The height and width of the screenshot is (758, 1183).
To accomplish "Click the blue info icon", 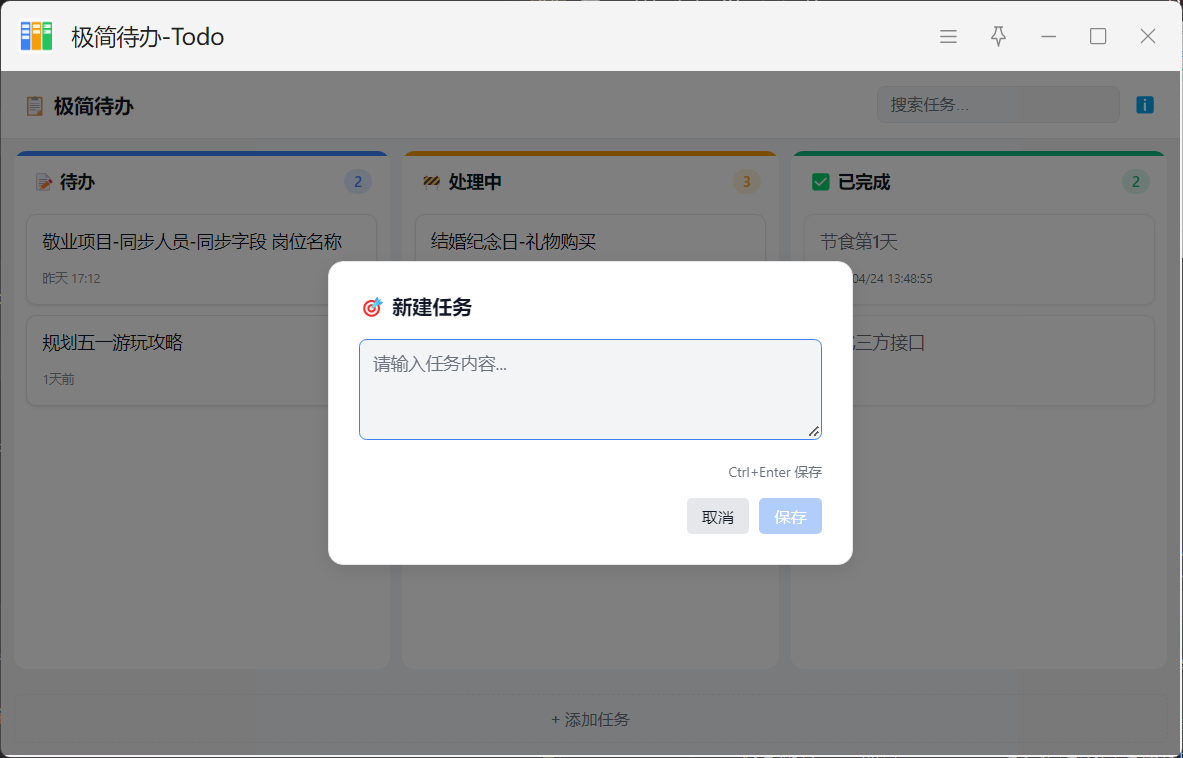I will point(1145,105).
